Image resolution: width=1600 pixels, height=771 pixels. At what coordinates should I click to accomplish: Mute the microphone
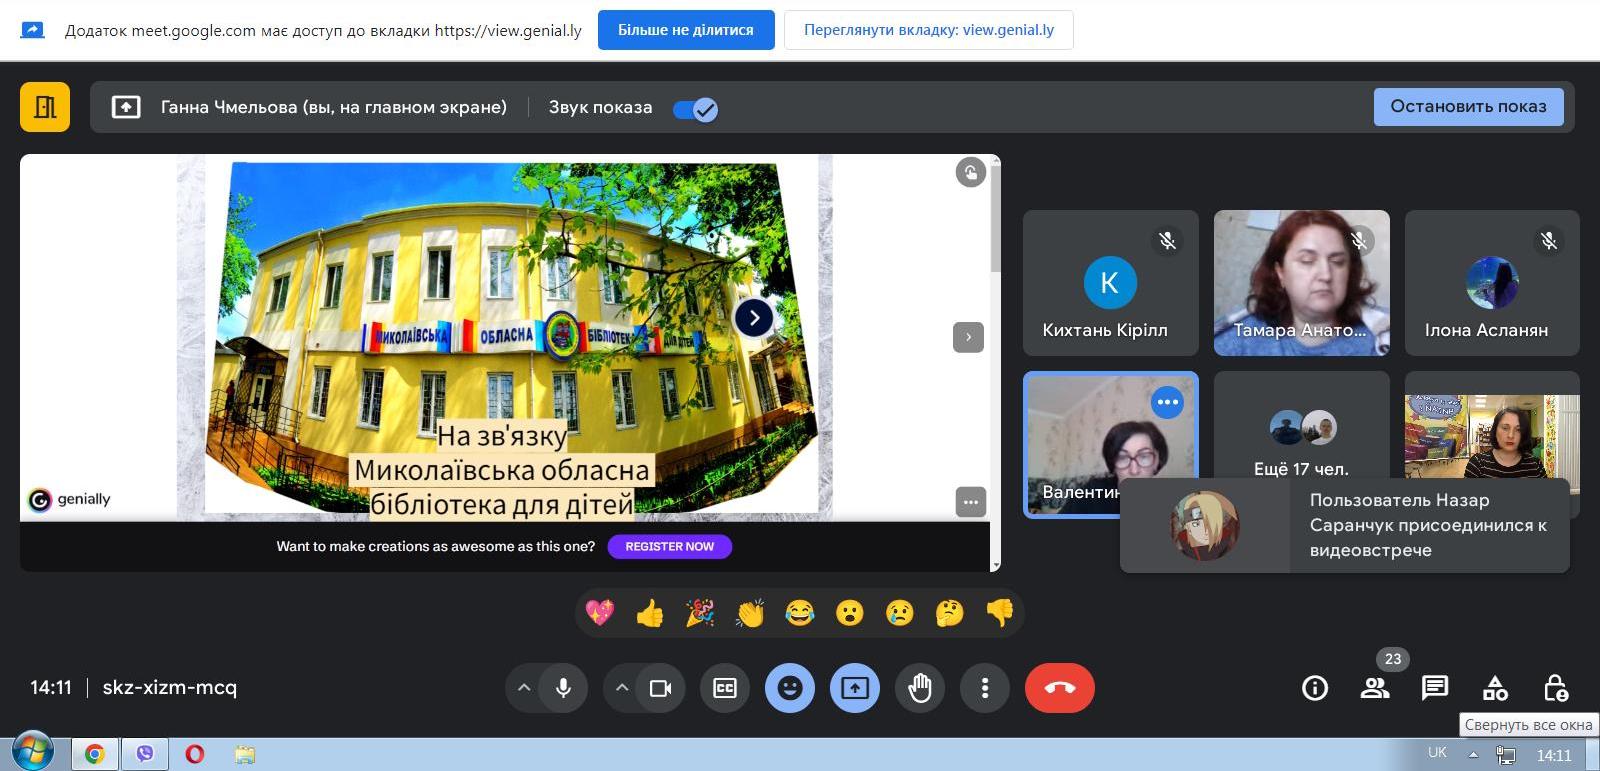click(564, 688)
